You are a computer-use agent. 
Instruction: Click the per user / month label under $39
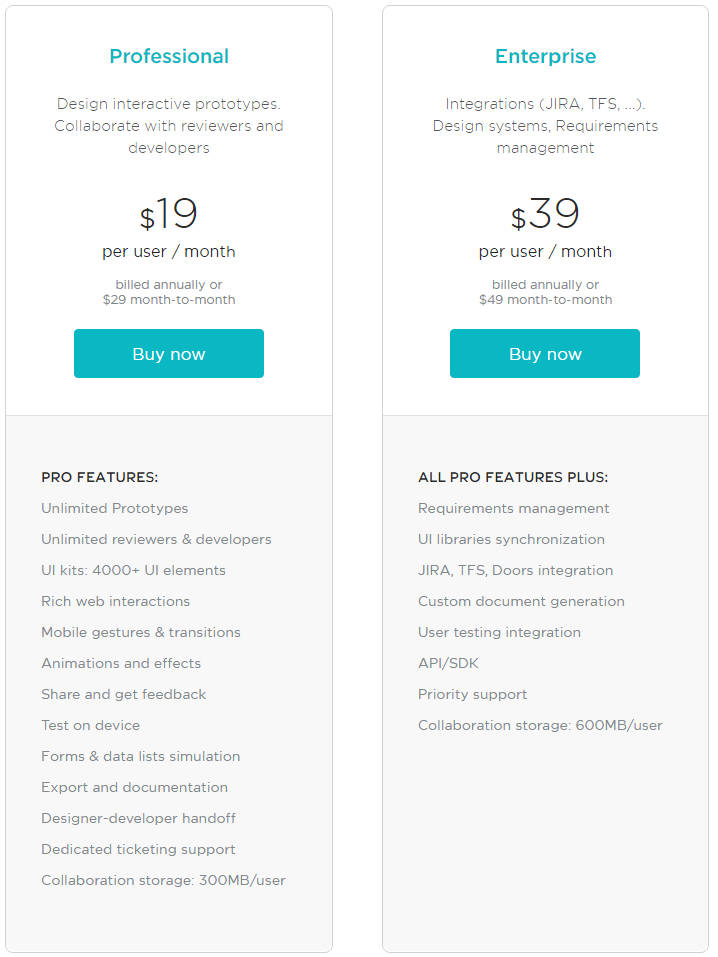coord(545,251)
